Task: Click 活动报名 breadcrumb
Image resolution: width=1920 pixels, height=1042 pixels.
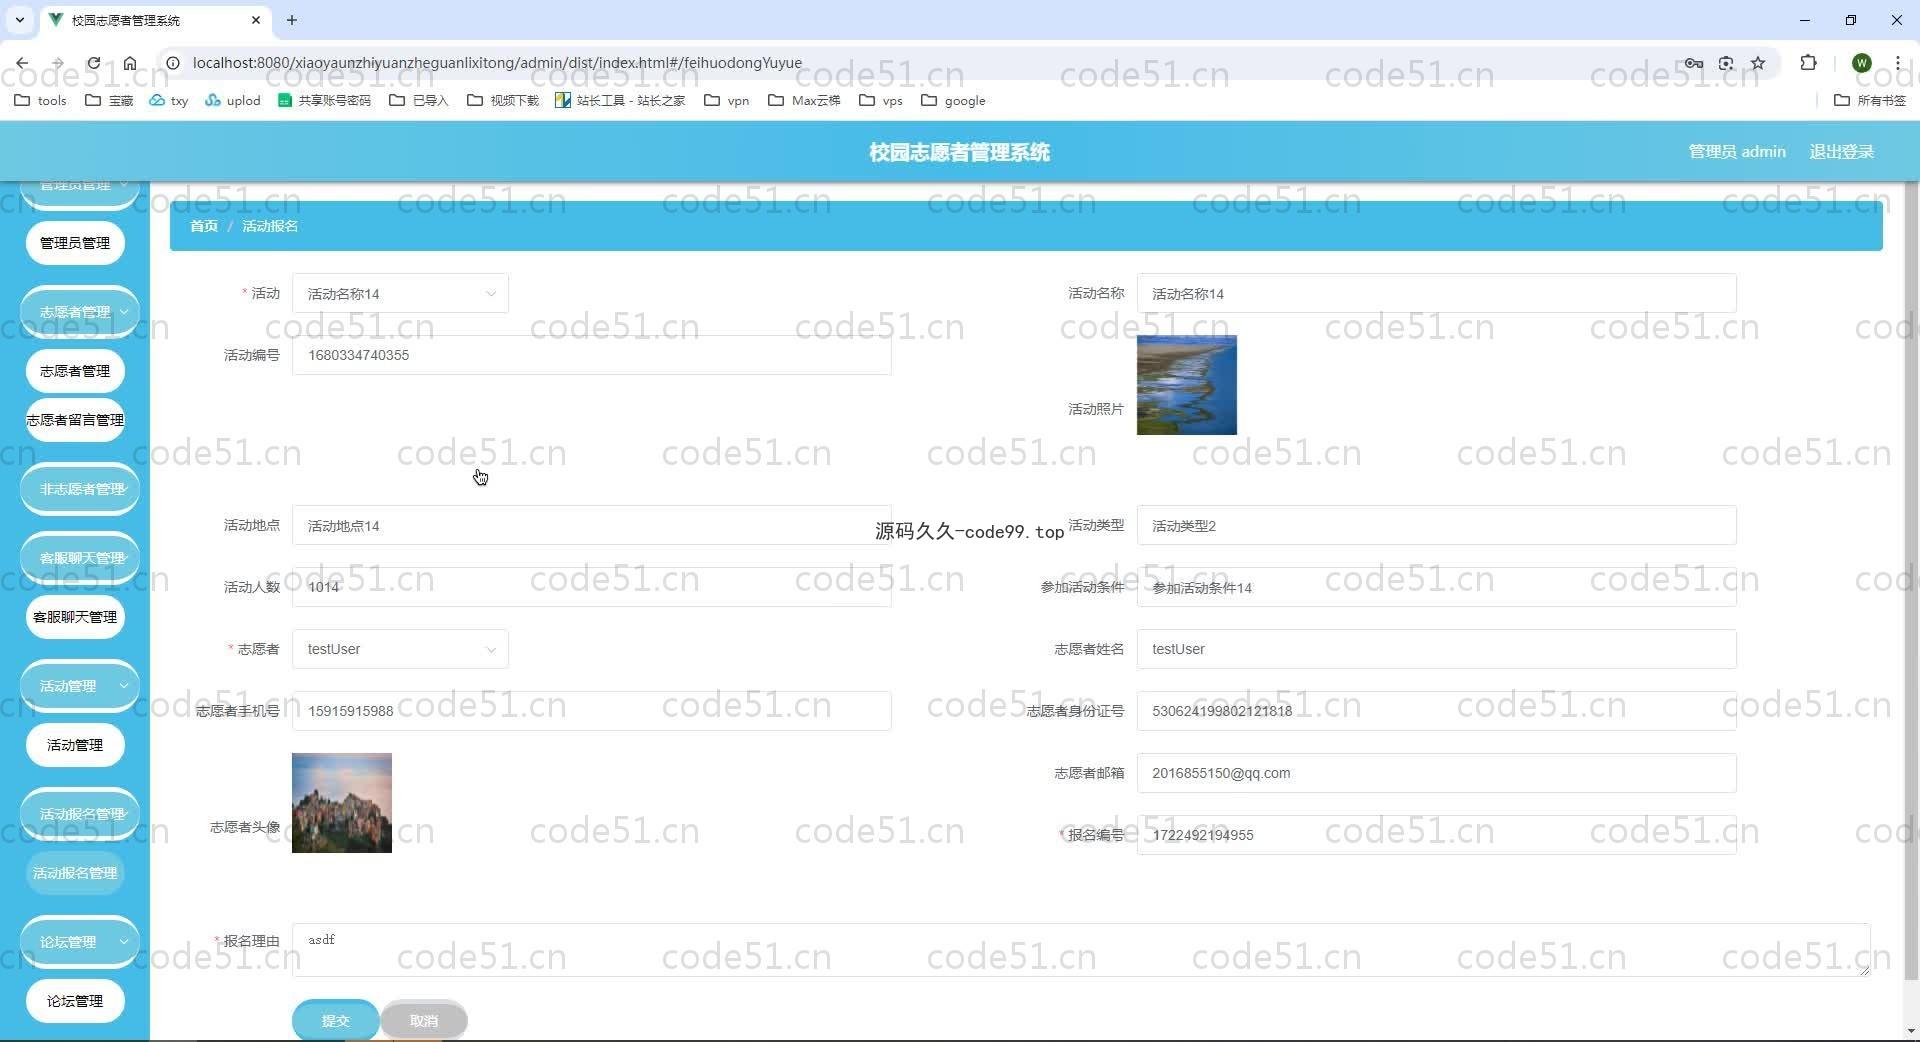Action: 270,226
